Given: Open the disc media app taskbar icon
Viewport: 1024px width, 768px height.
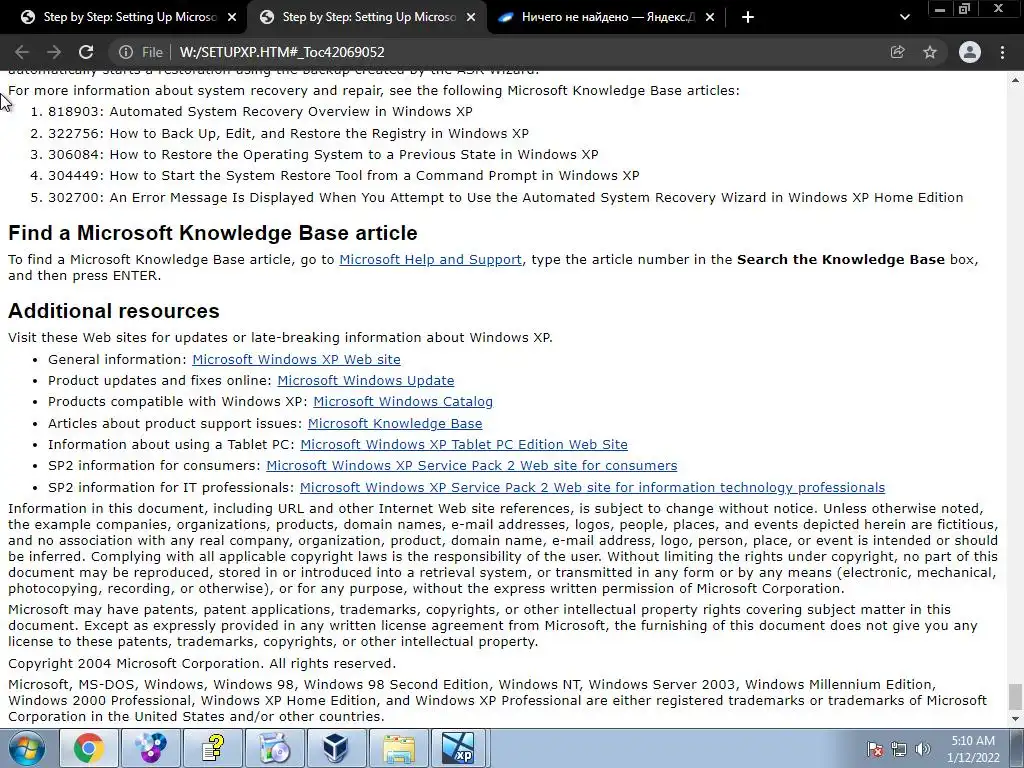Looking at the screenshot, I should pos(151,748).
